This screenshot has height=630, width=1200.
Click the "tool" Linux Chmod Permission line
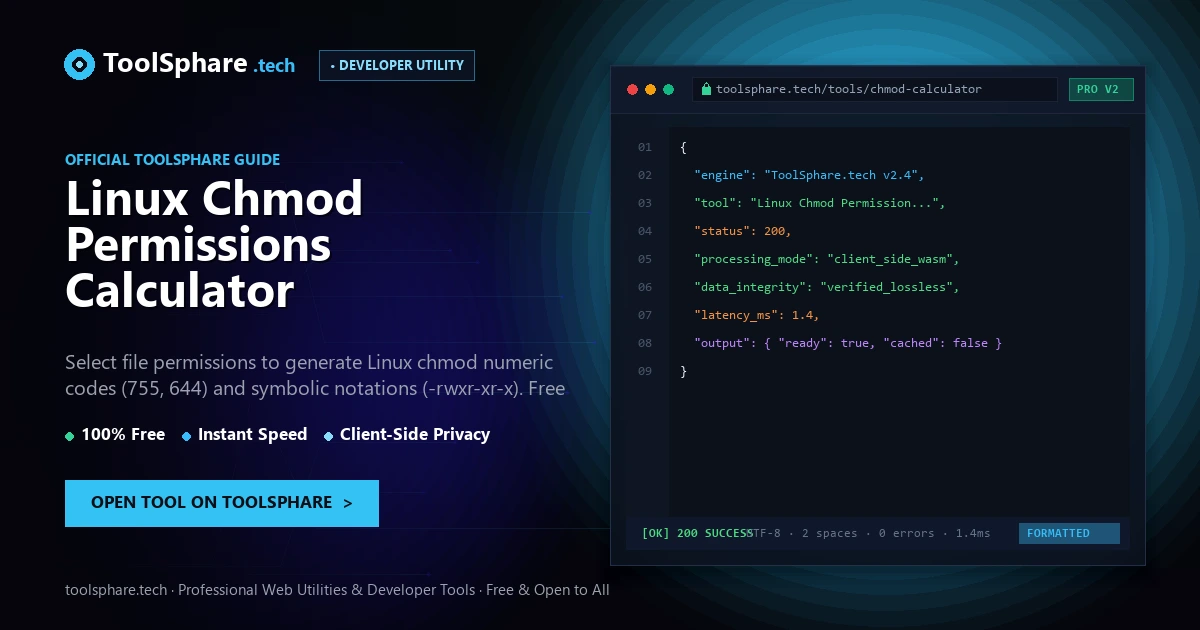coord(820,203)
